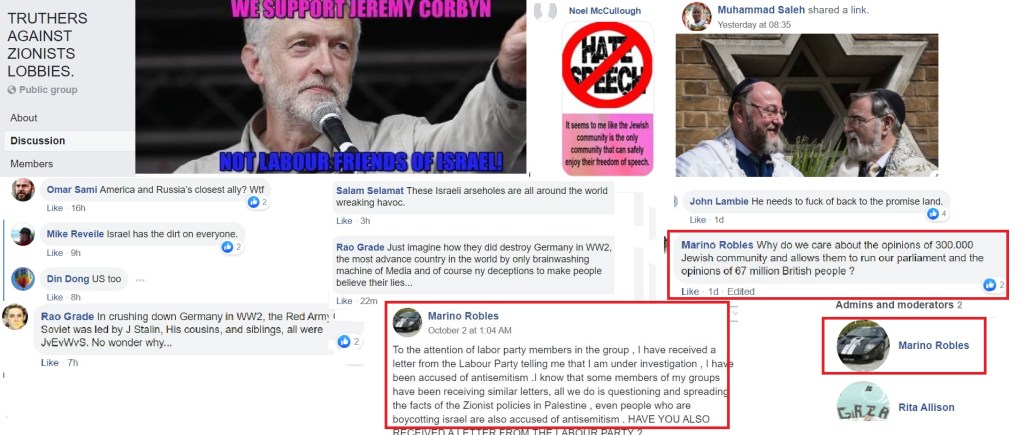
Task: Click the globe icon next to Public group
Action: point(12,90)
